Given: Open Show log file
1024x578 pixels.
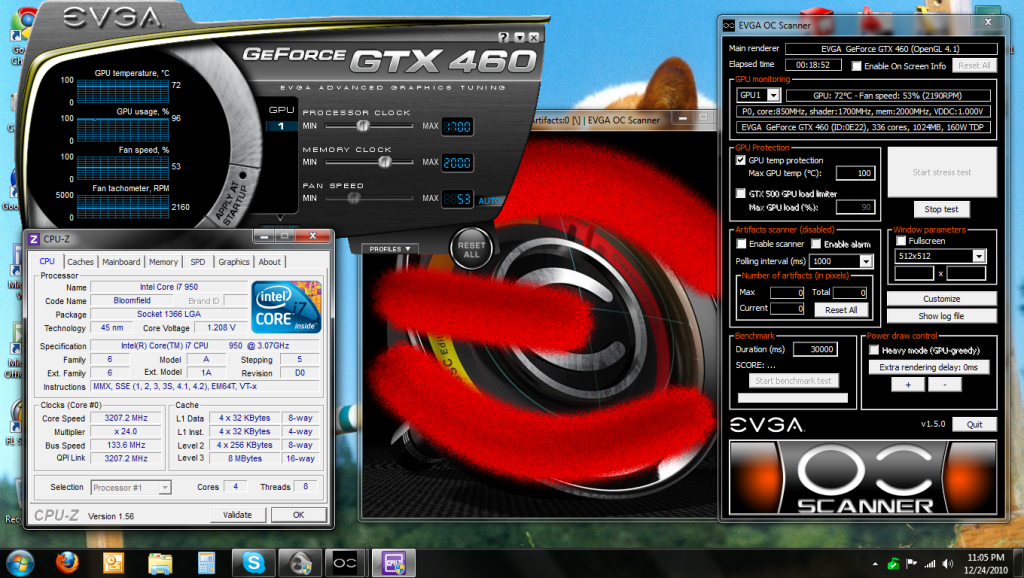Looking at the screenshot, I should click(x=942, y=315).
